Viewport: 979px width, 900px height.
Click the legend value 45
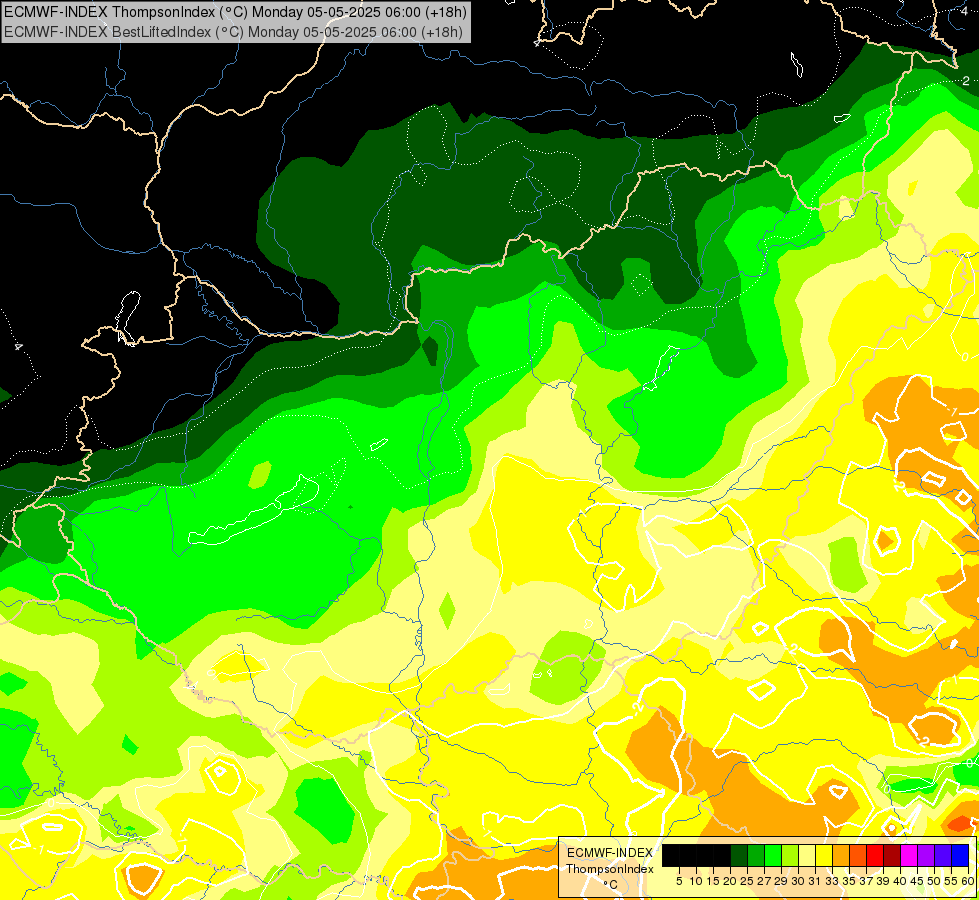pyautogui.click(x=917, y=881)
